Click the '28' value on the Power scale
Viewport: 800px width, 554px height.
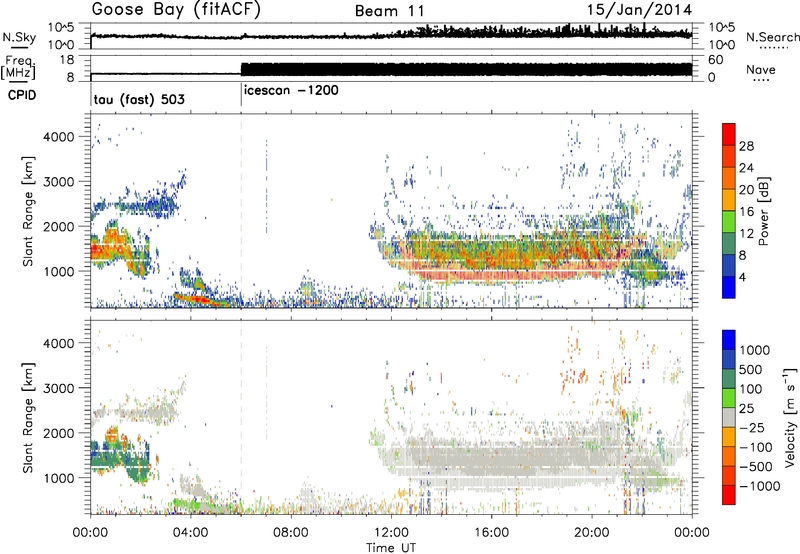[x=746, y=146]
